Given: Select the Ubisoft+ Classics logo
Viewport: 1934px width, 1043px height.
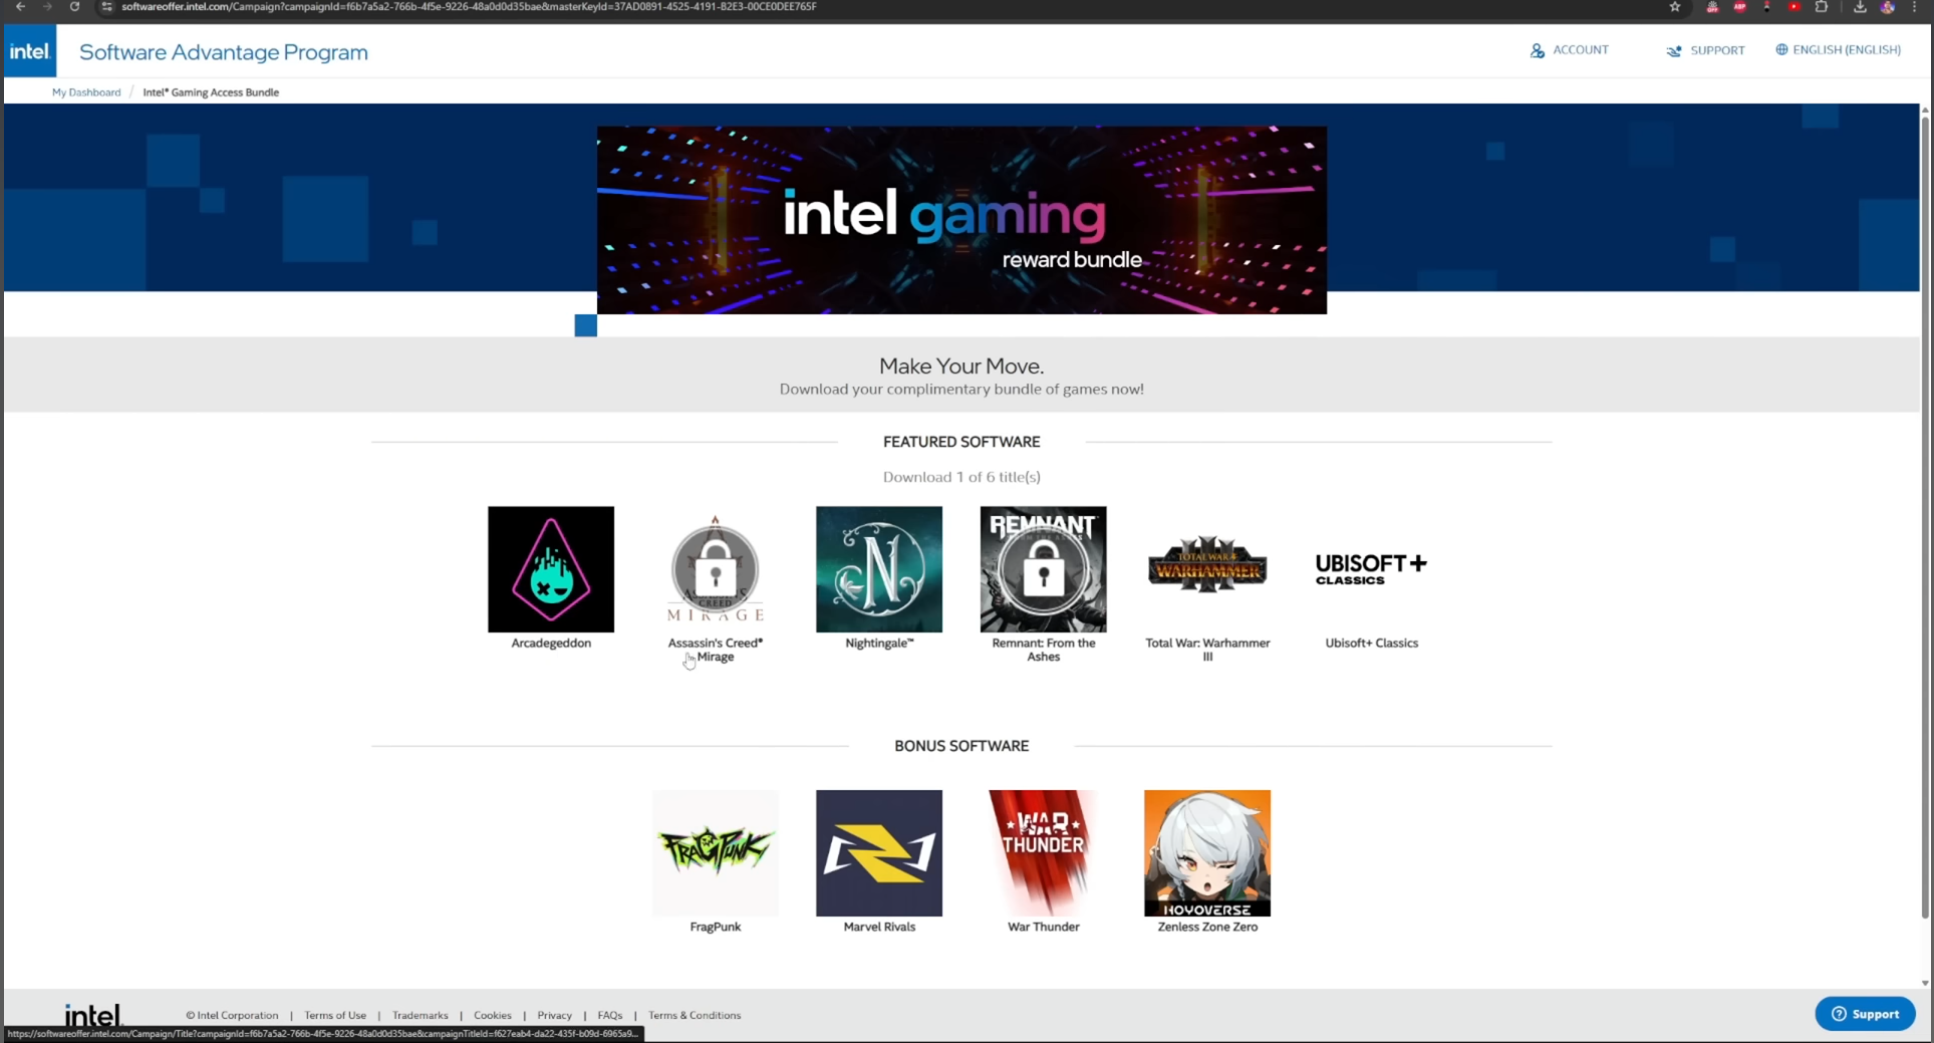Looking at the screenshot, I should pyautogui.click(x=1371, y=568).
